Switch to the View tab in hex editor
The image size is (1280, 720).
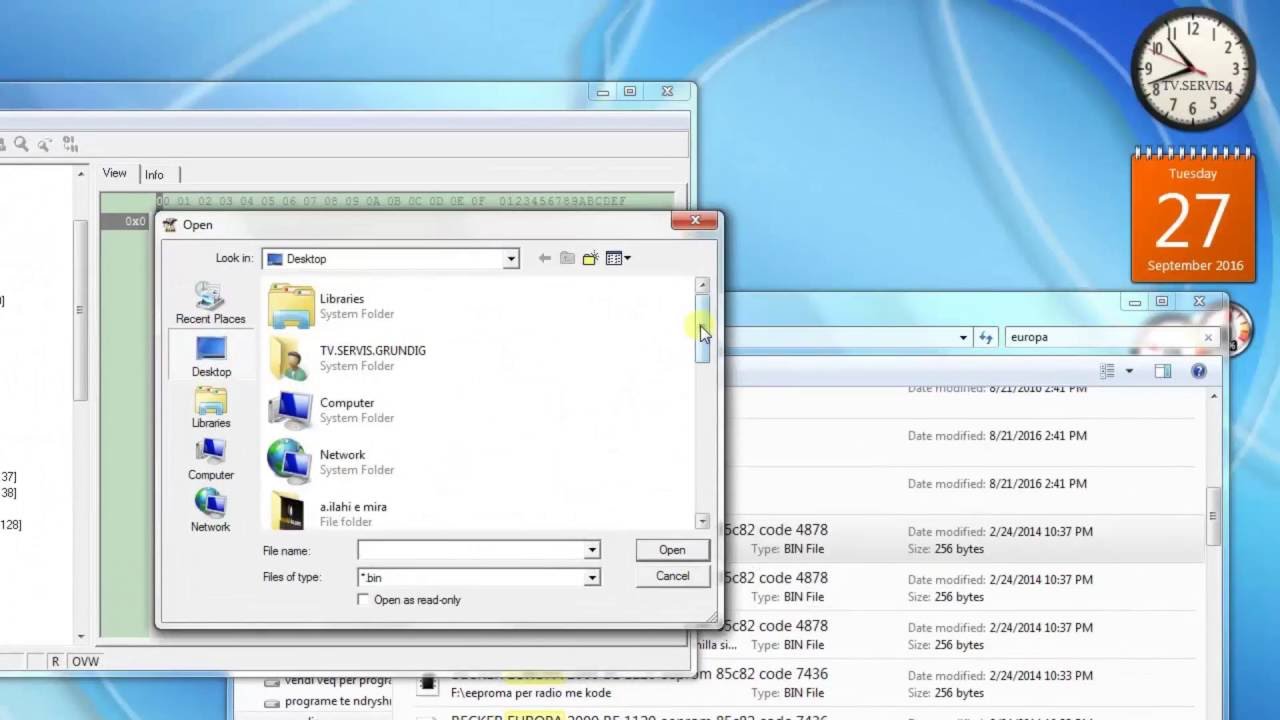point(115,173)
